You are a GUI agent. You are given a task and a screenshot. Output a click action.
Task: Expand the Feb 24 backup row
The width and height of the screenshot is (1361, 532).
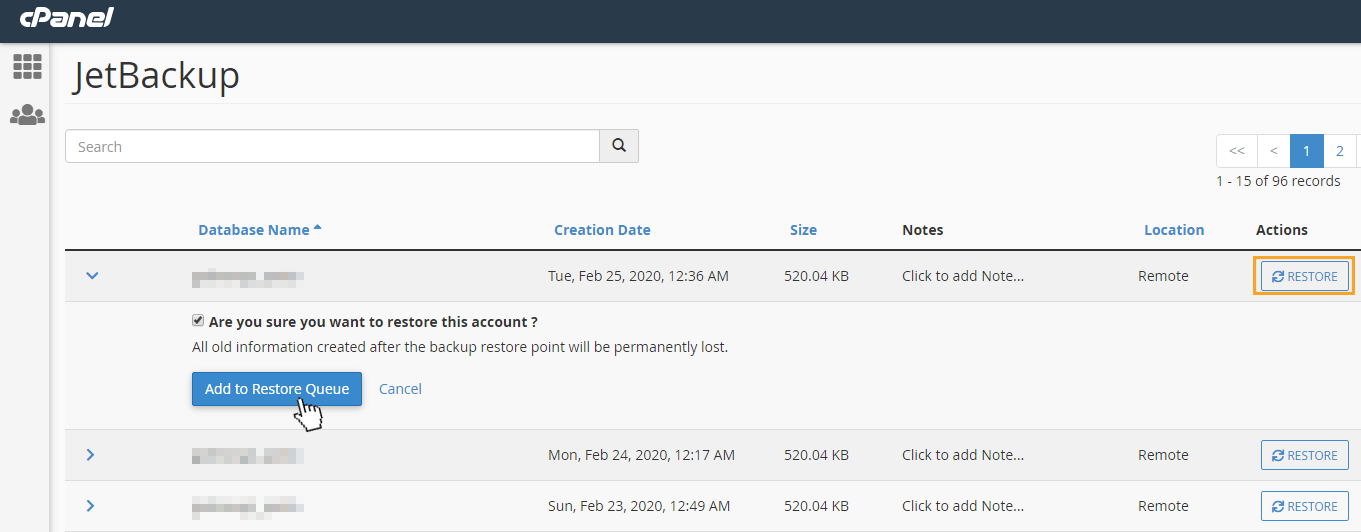pos(91,455)
